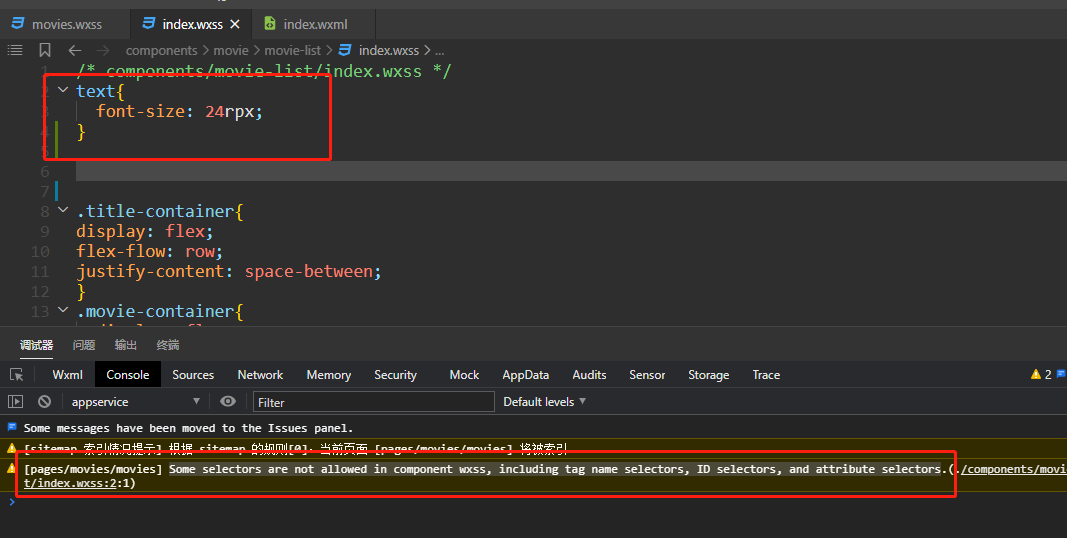1067x538 pixels.
Task: Open the Sensor devtools tab
Action: click(647, 375)
